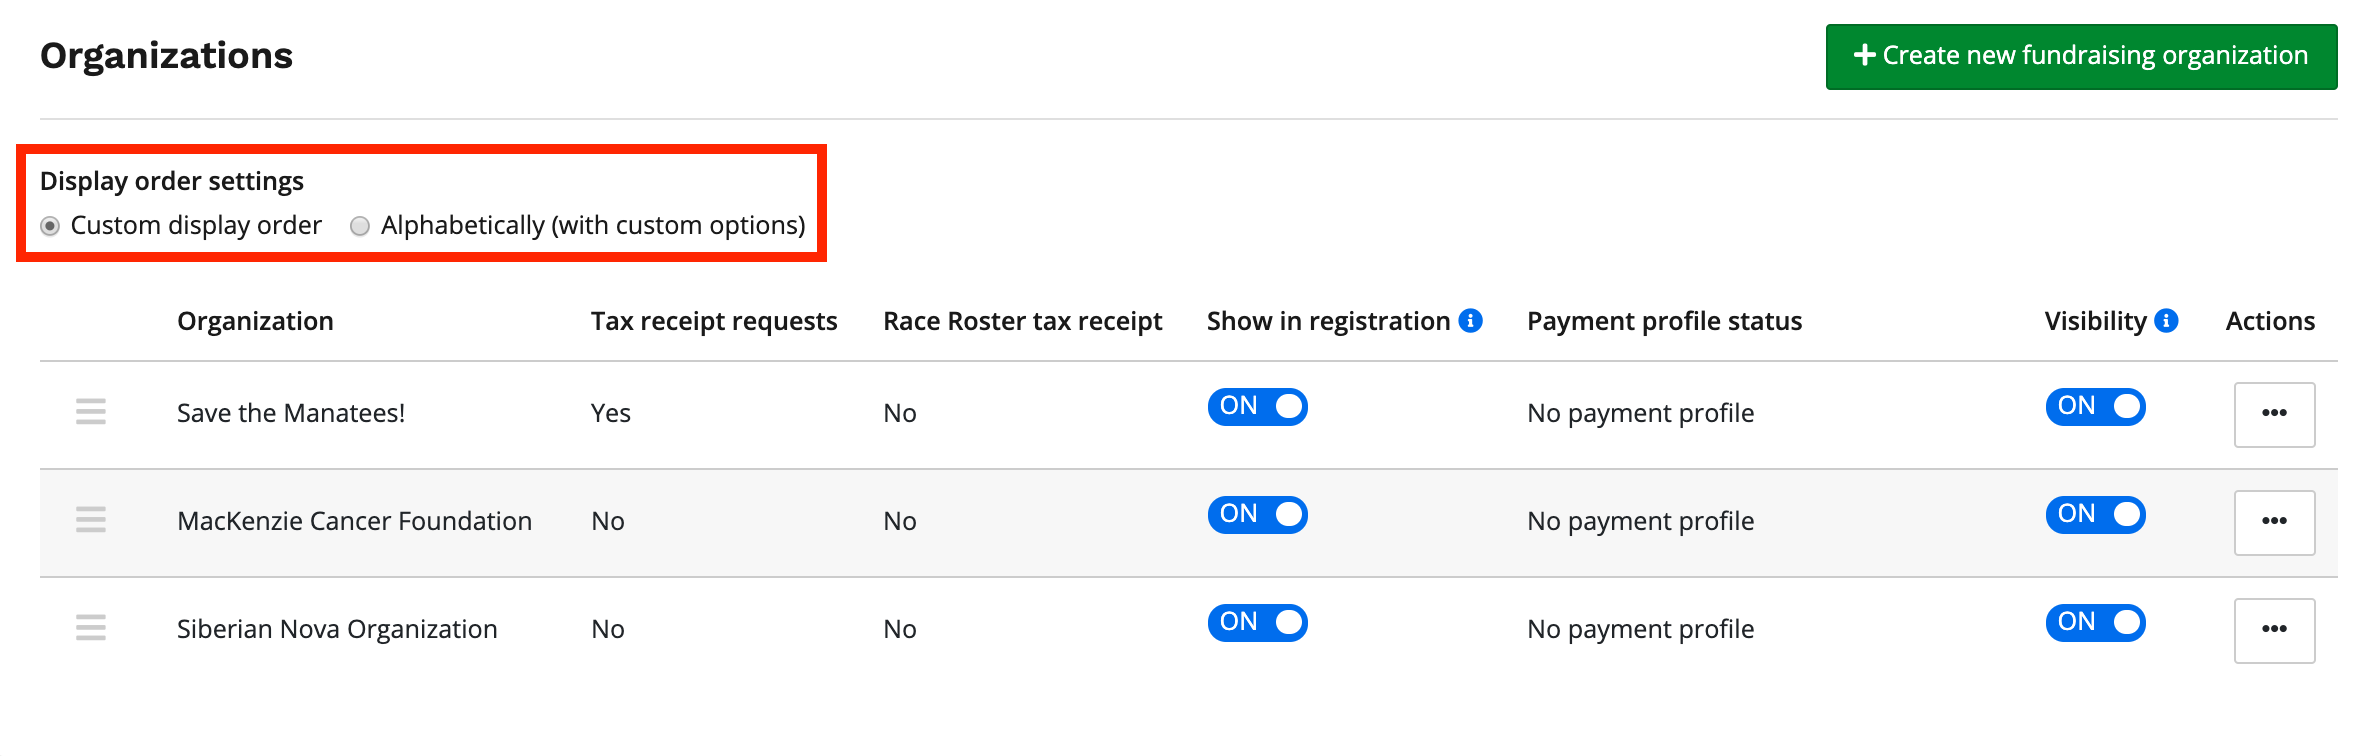Switch off Visibility for Siberian Nova Organization
2366x756 pixels.
click(x=2095, y=622)
